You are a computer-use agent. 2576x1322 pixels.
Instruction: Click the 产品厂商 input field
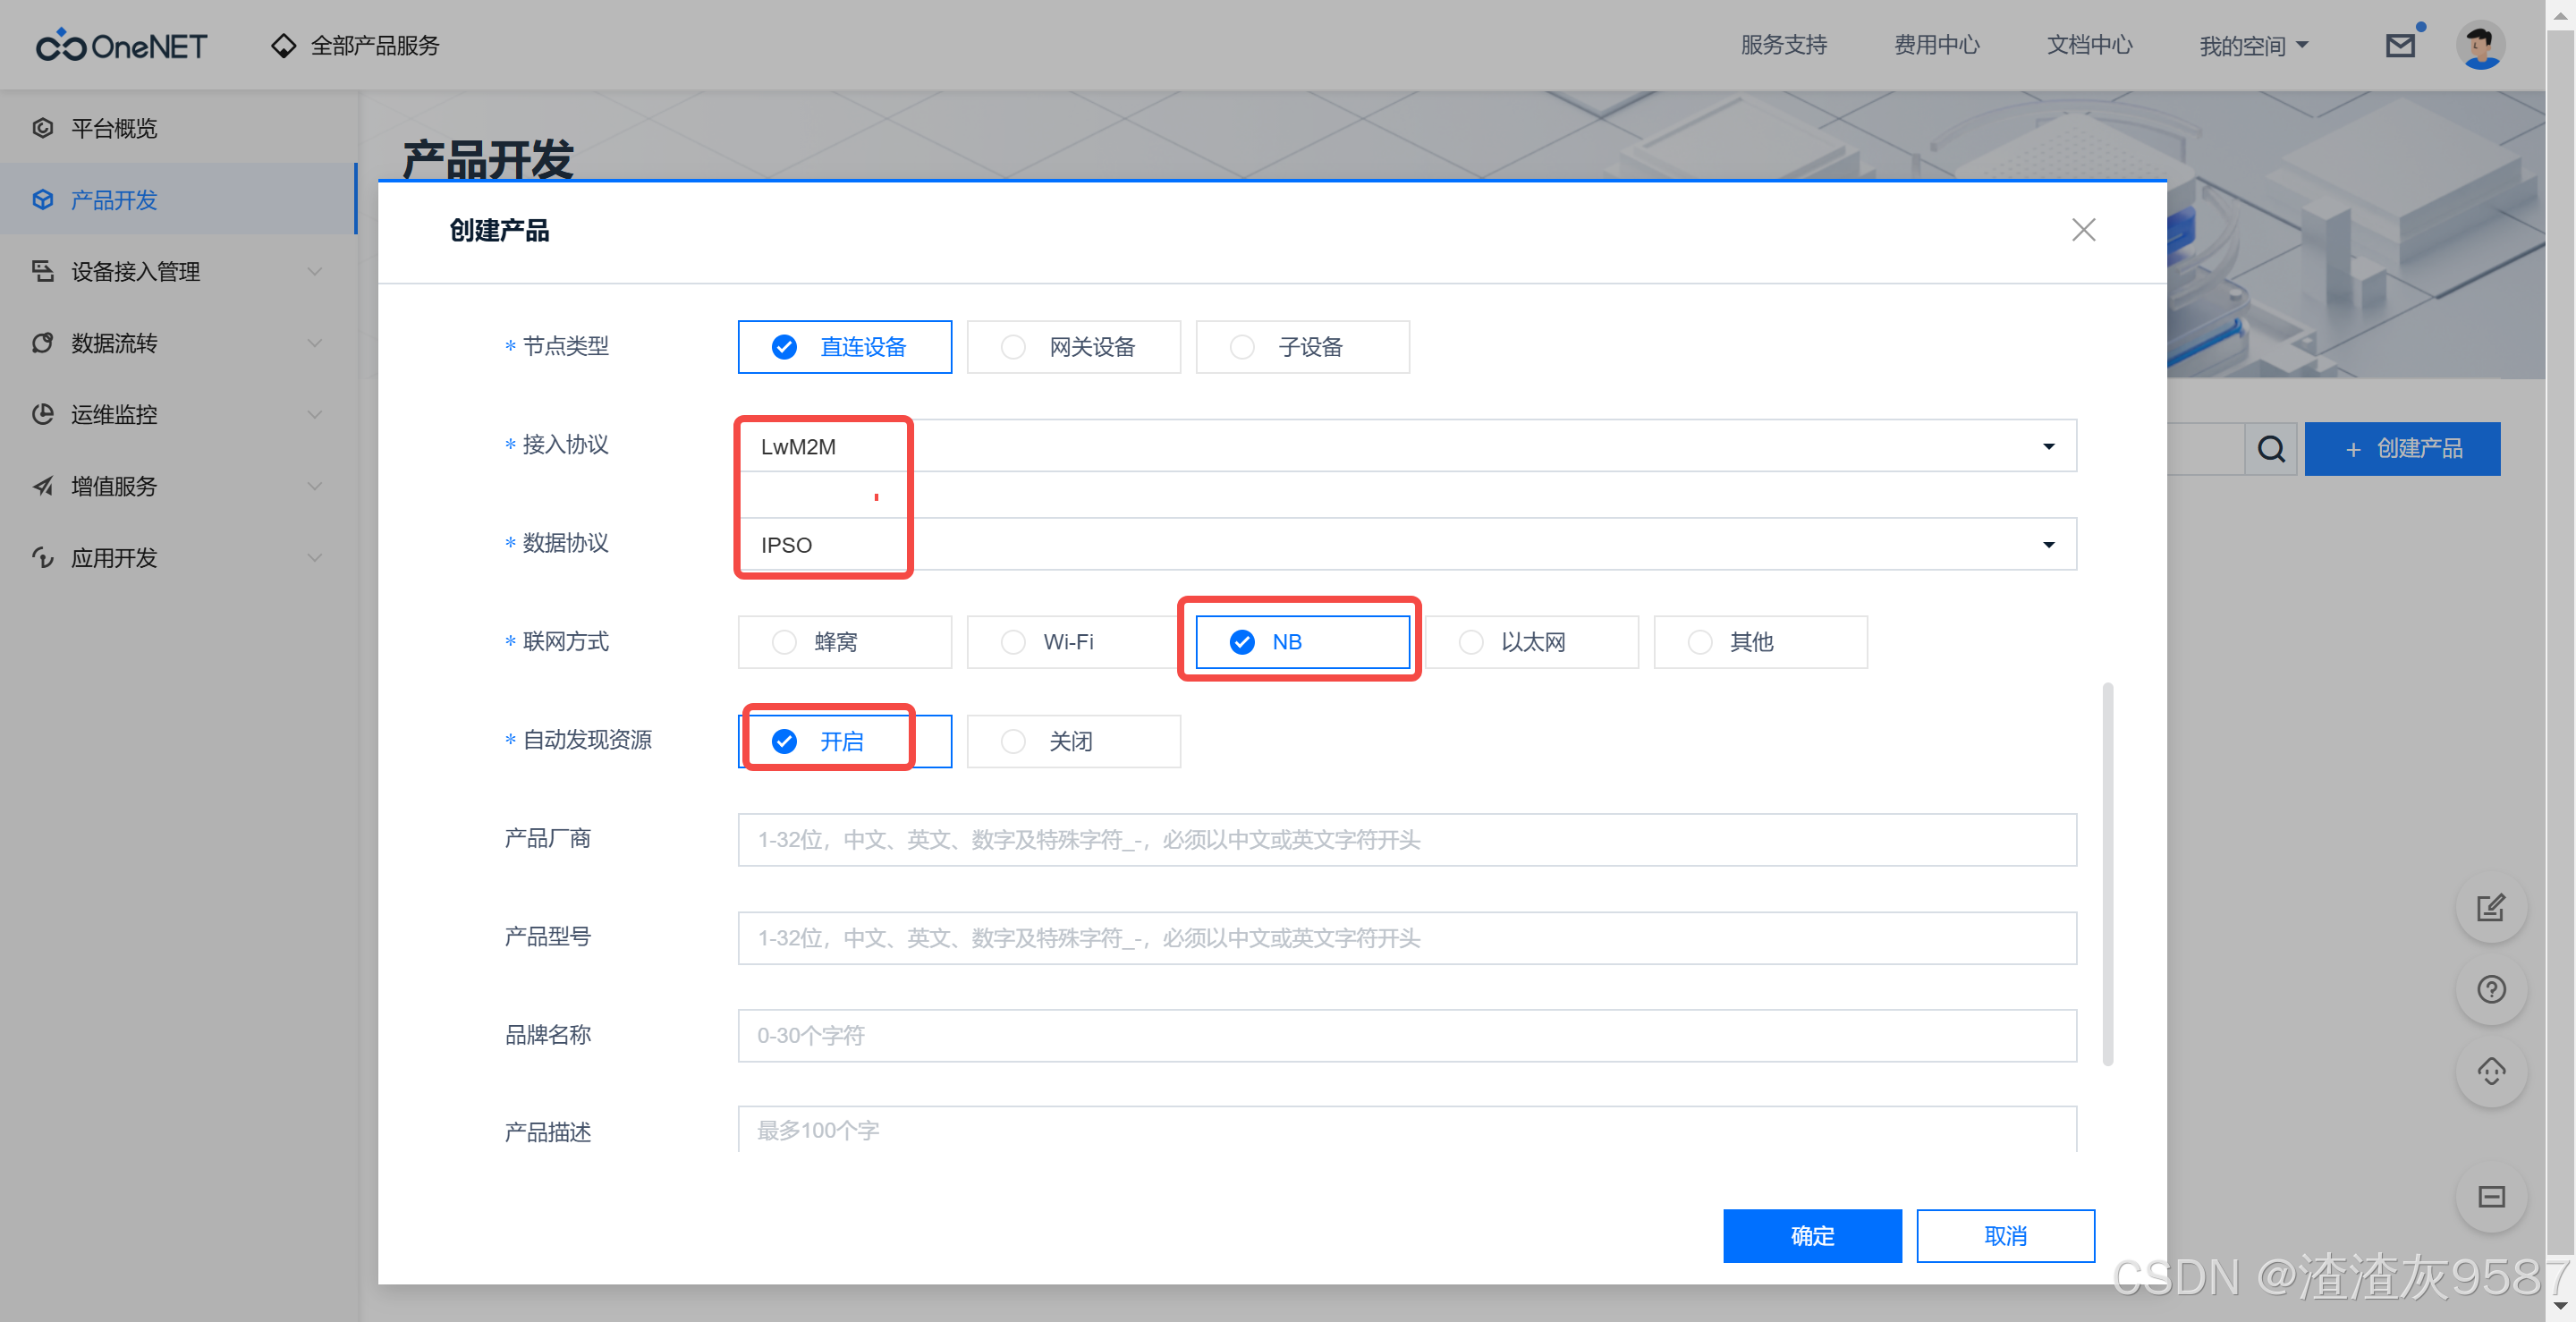pyautogui.click(x=1406, y=840)
